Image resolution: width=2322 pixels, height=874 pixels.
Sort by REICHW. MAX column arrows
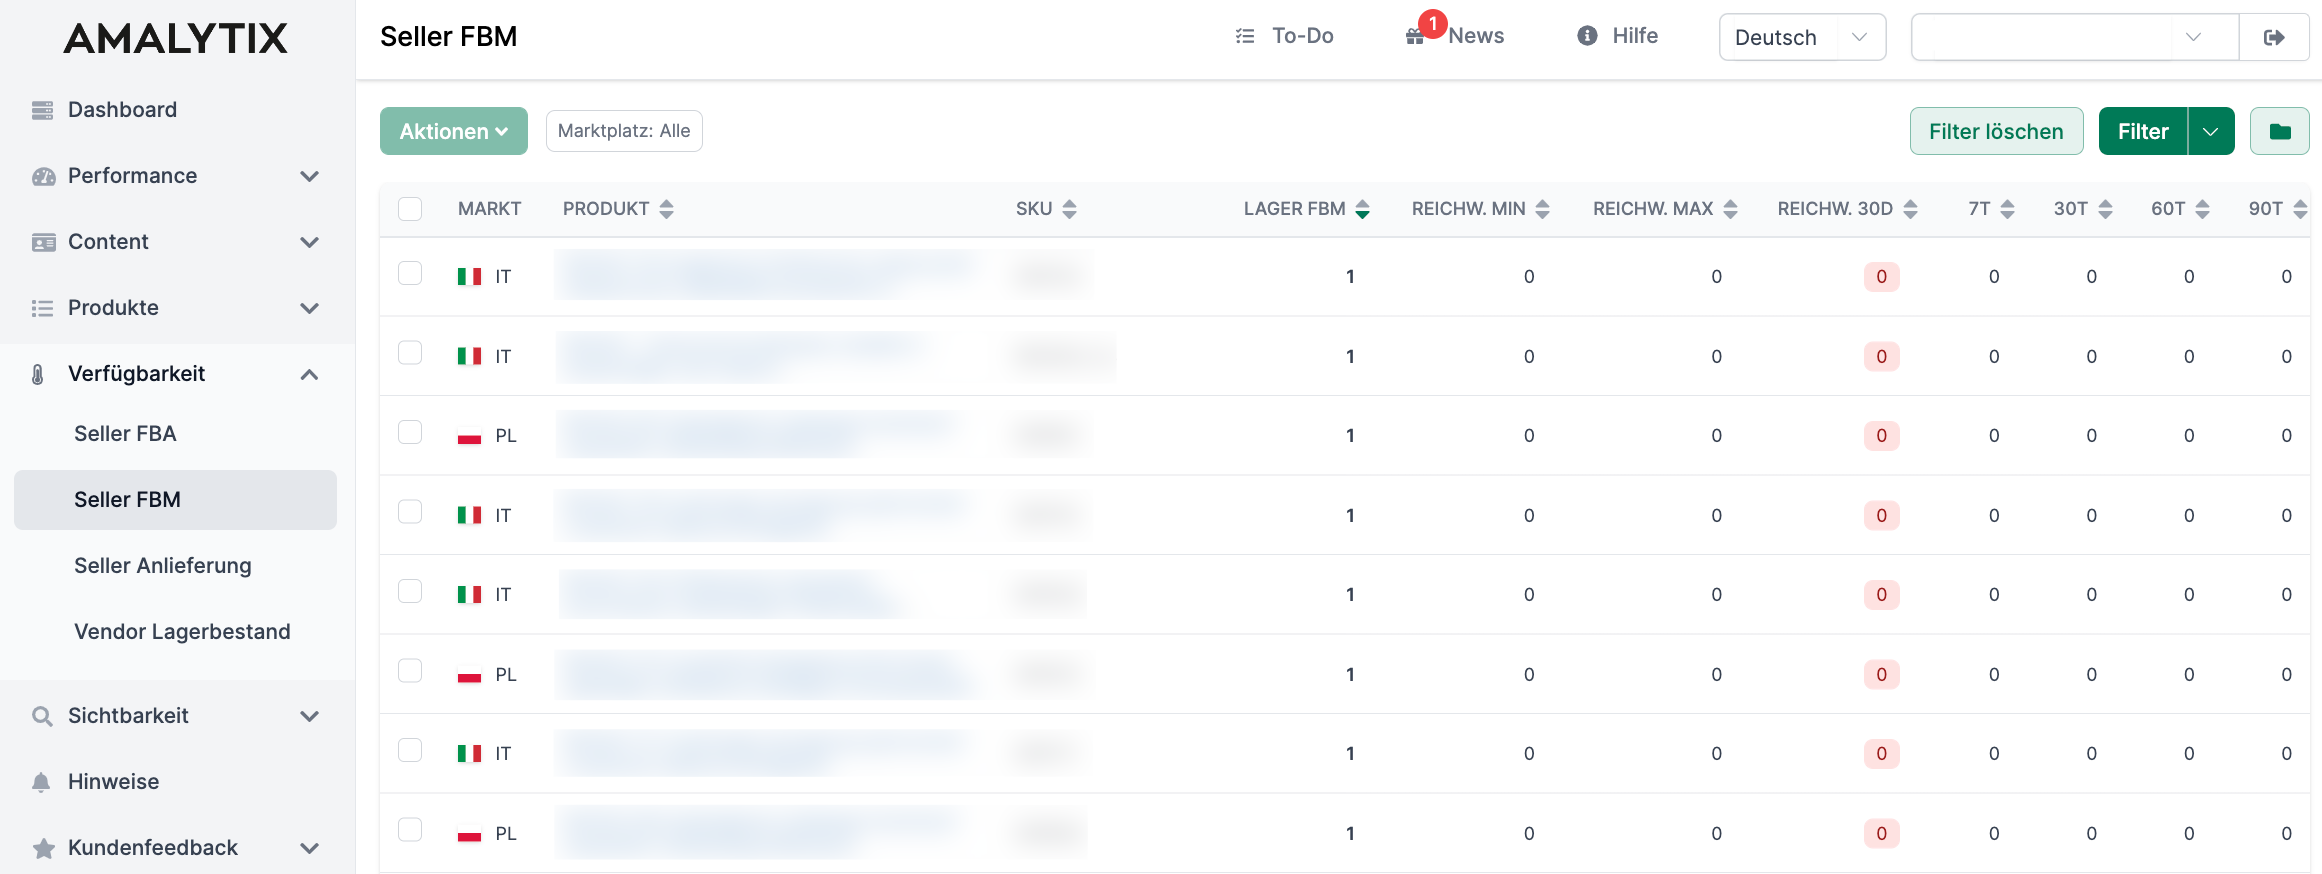click(x=1731, y=209)
